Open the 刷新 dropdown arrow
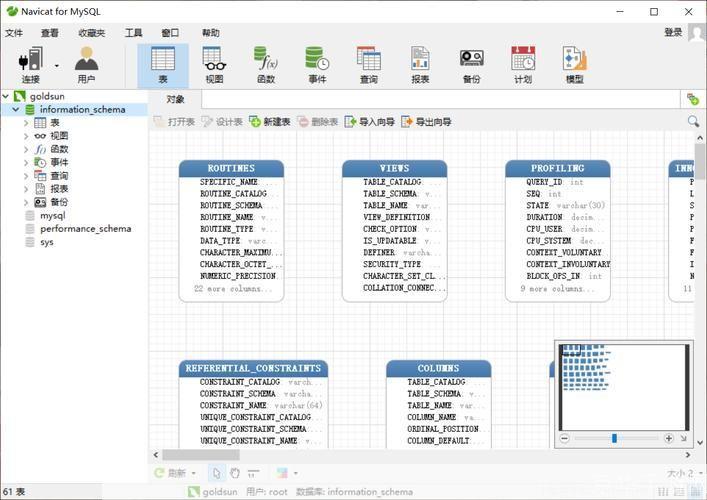 (193, 473)
